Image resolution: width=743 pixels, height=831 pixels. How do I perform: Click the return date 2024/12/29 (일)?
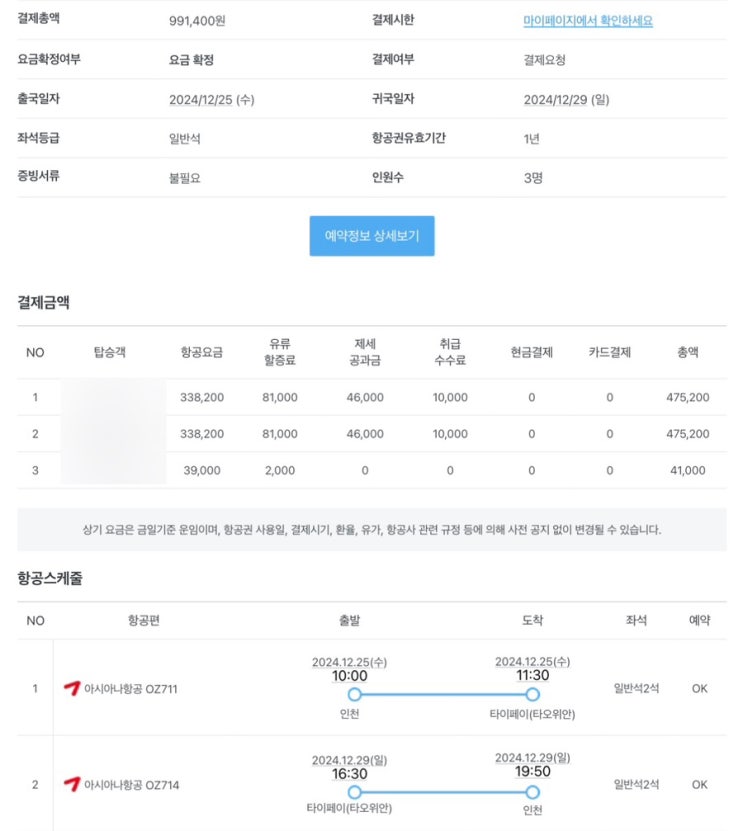click(567, 100)
